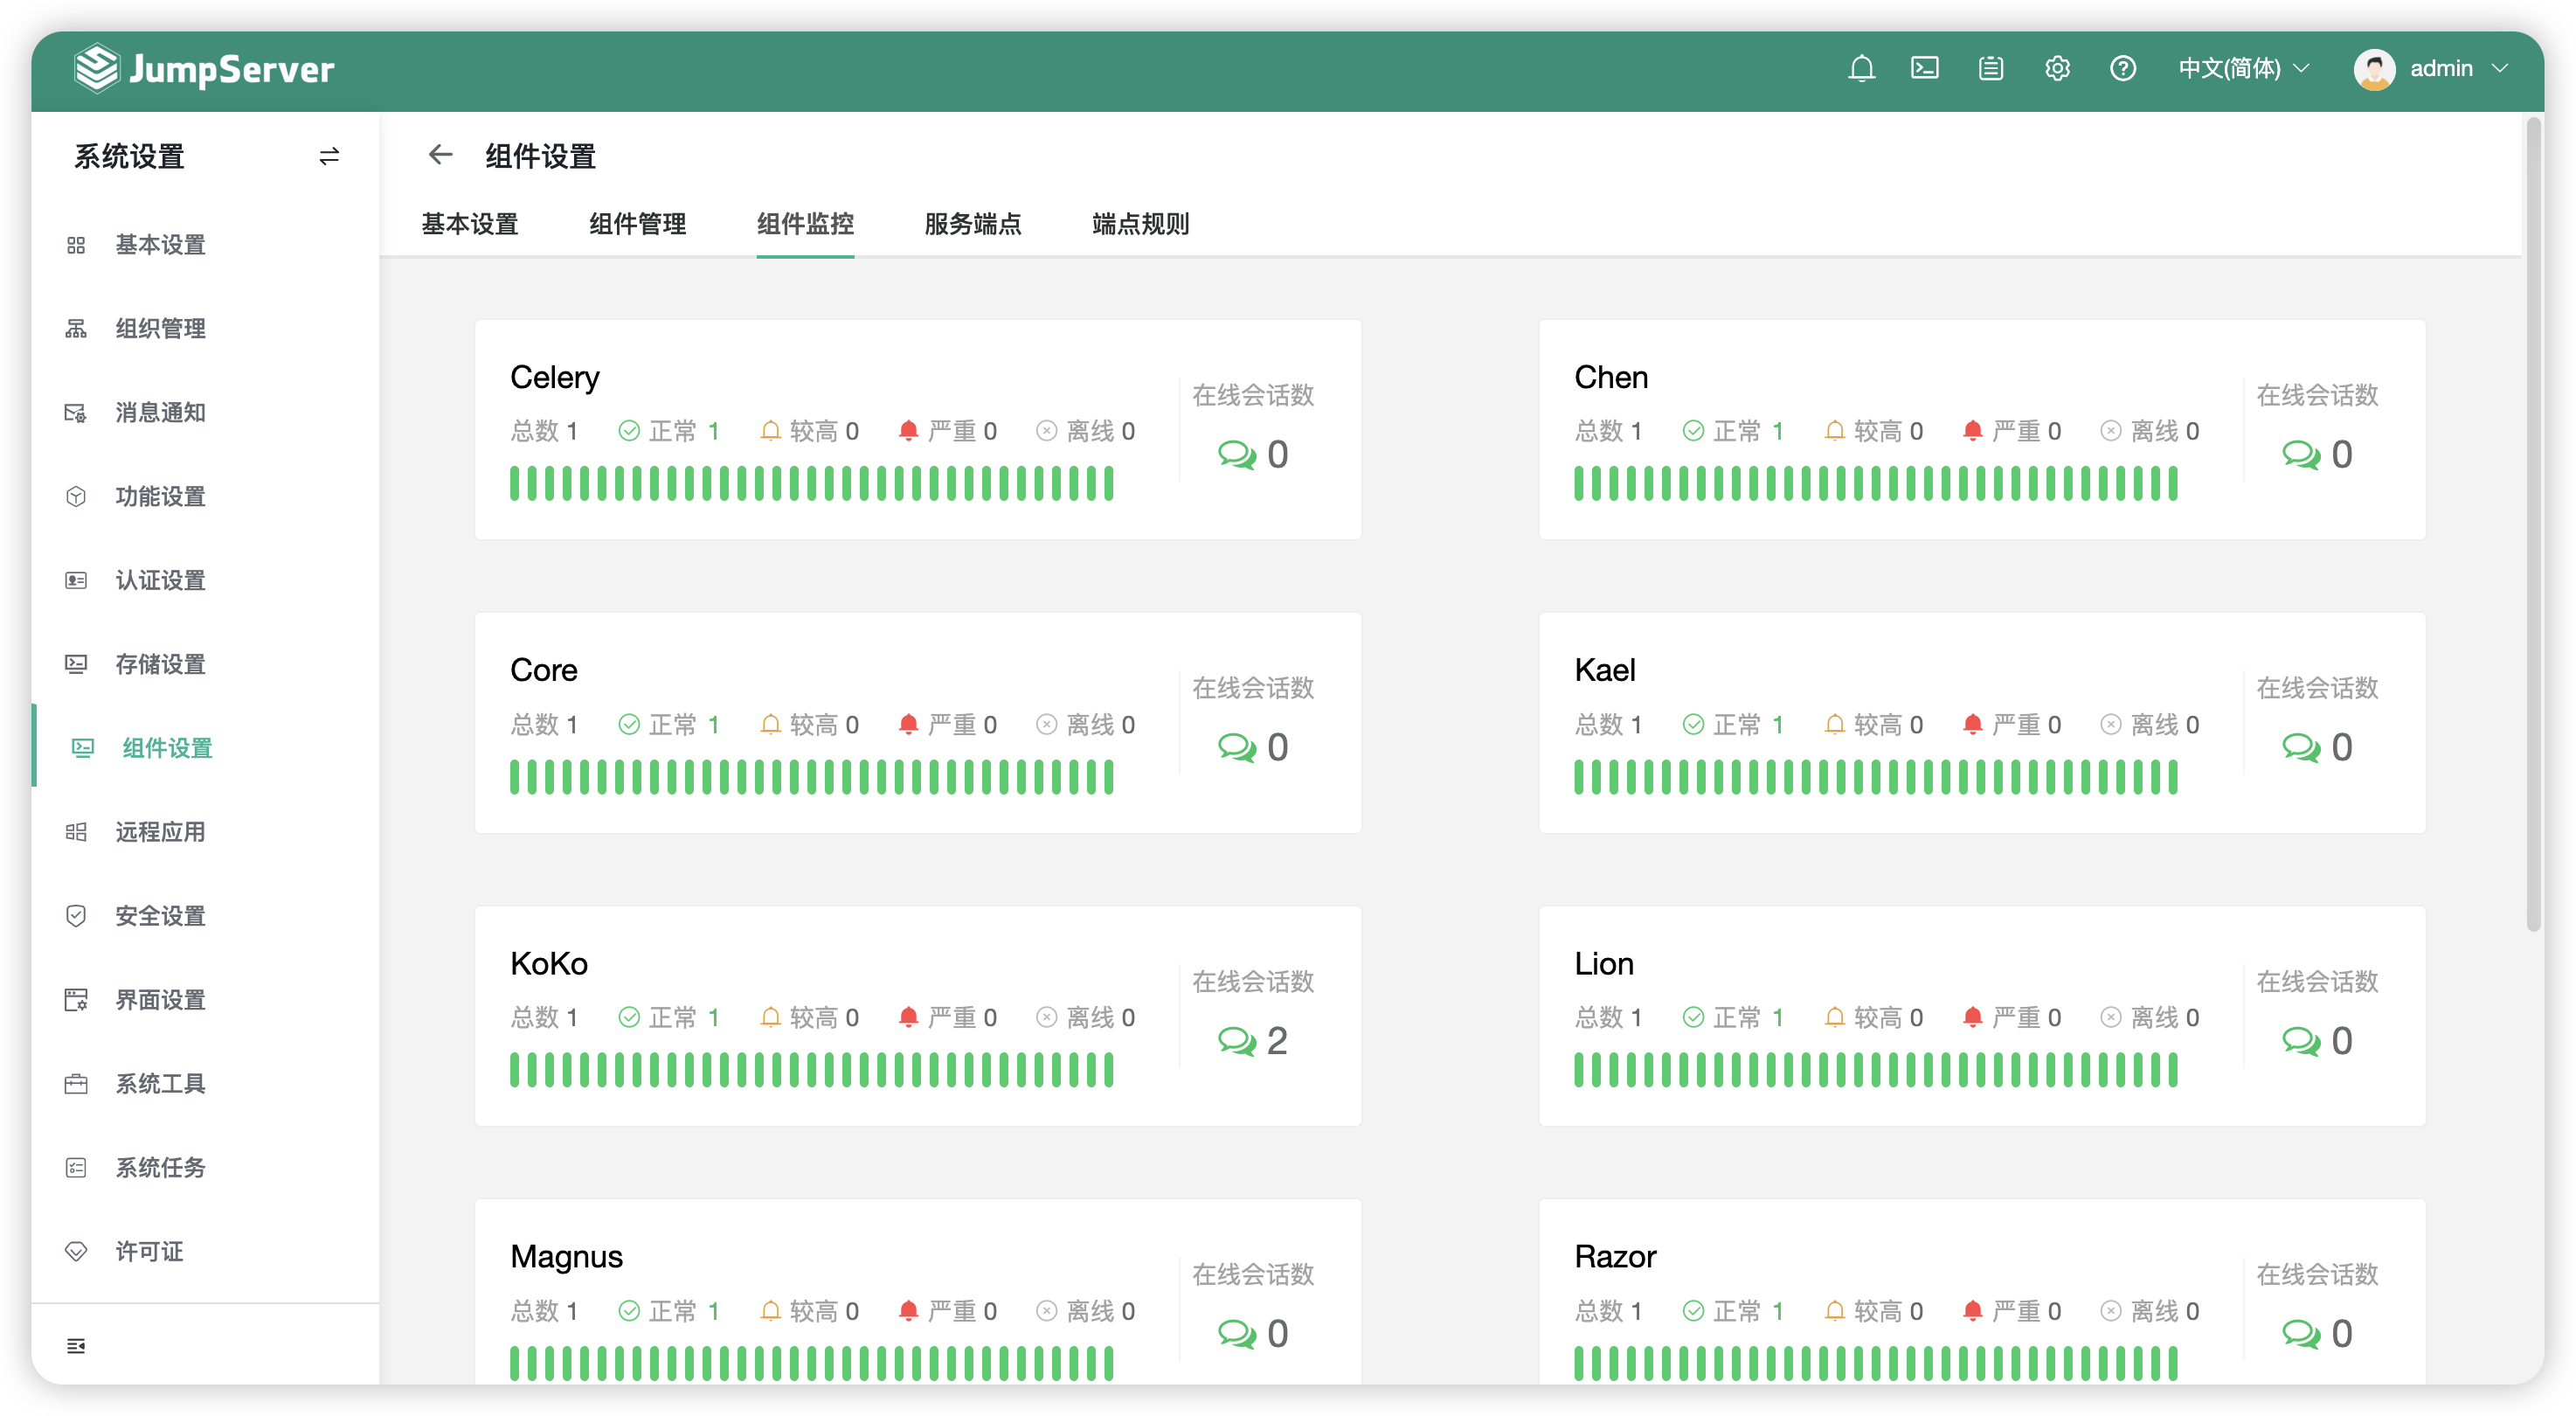Click the page vertical scrollbar
The height and width of the screenshot is (1416, 2576).
(2533, 525)
